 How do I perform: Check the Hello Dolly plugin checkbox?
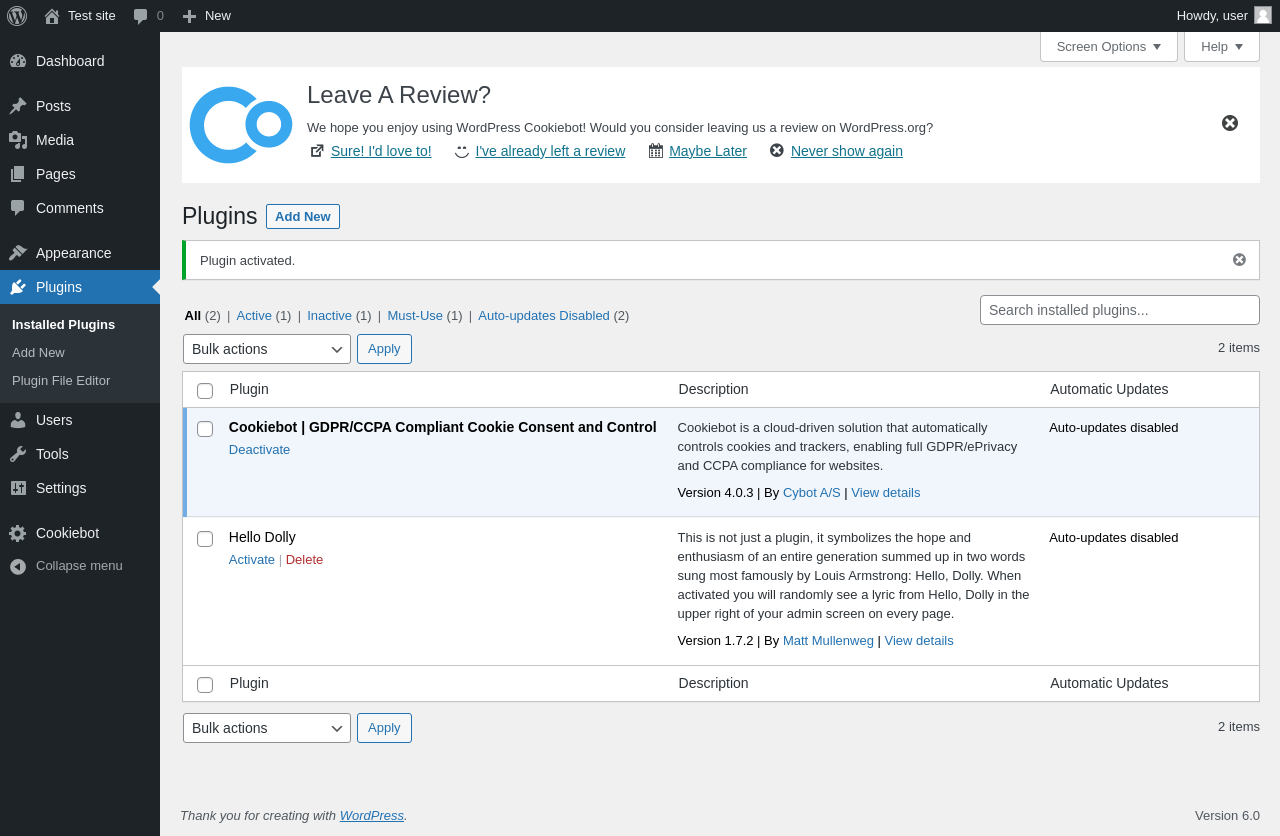205,539
